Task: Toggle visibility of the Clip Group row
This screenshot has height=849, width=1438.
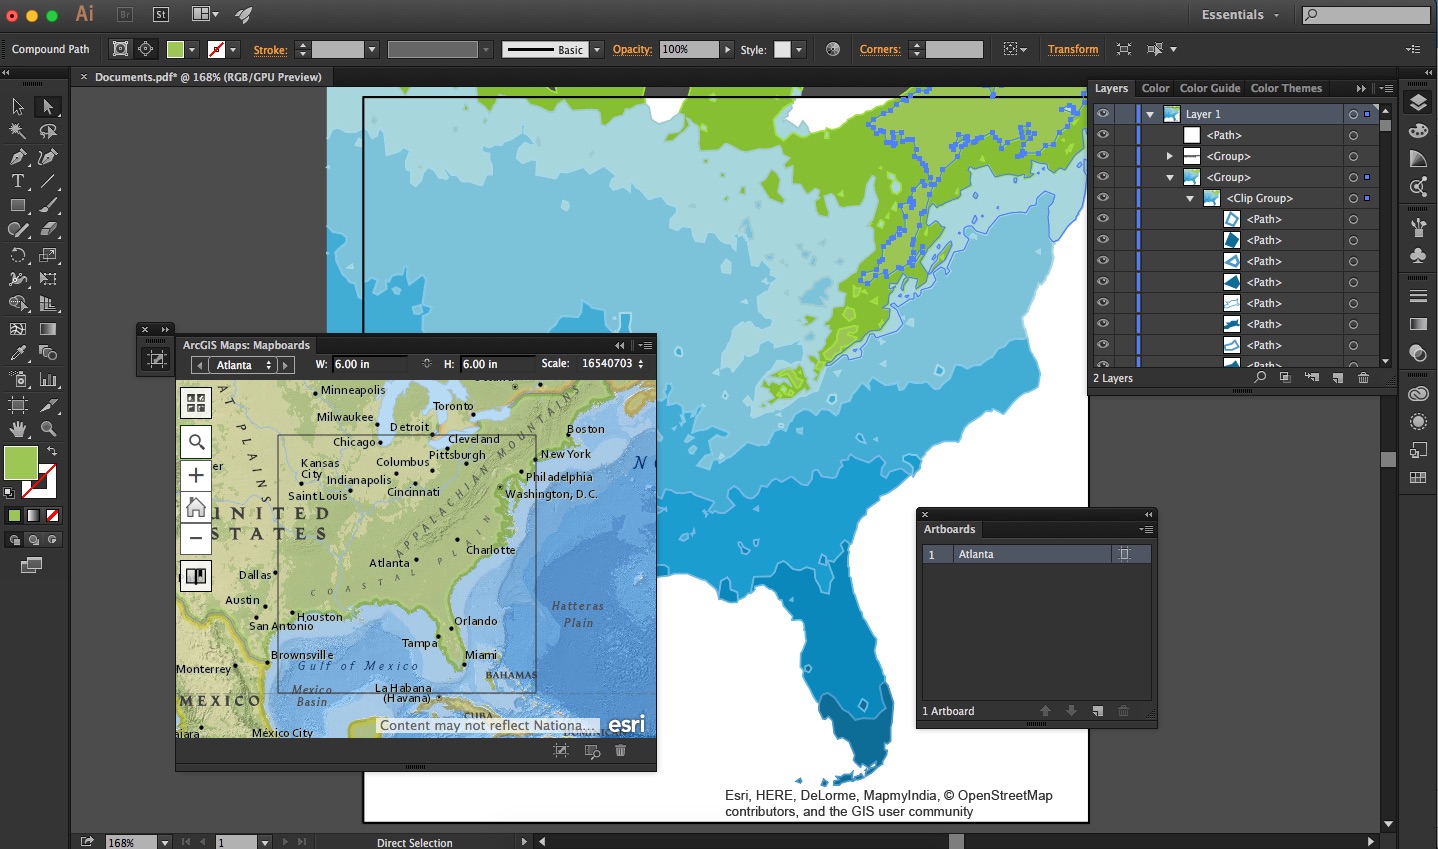Action: click(1102, 198)
